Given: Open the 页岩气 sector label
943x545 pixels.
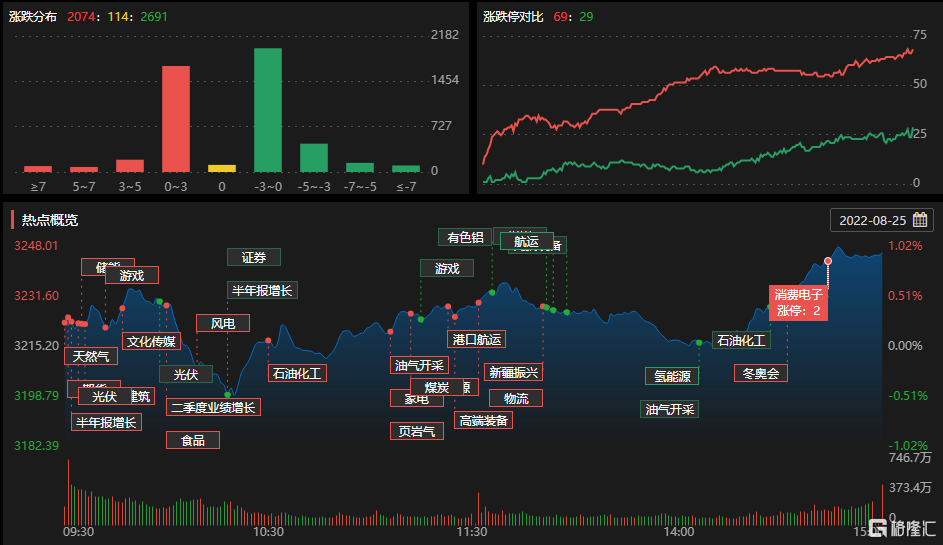Looking at the screenshot, I should [x=416, y=431].
